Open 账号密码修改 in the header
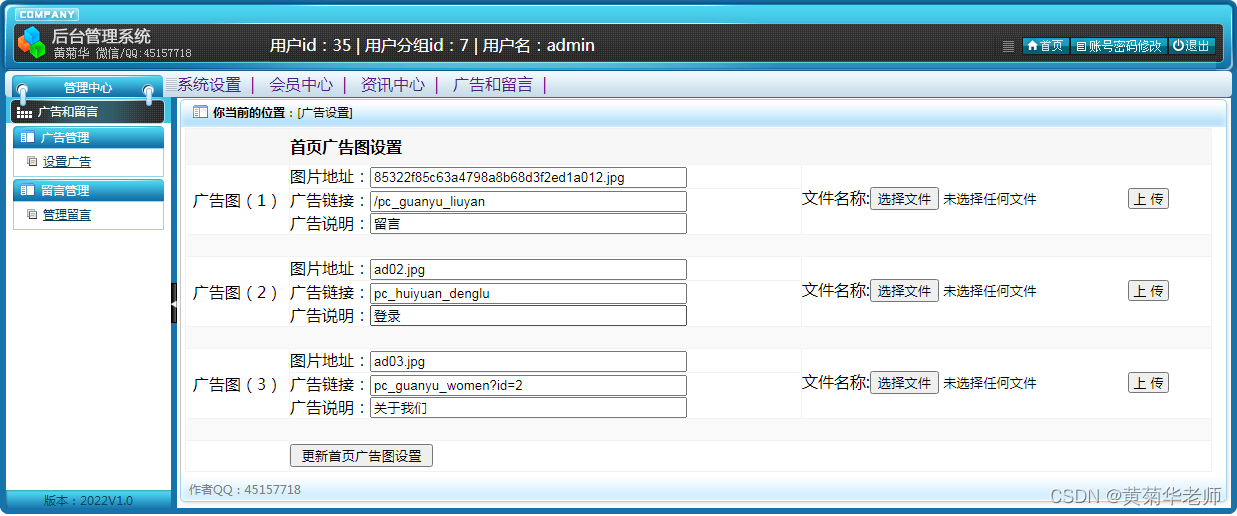Viewport: 1237px width, 516px height. click(x=1118, y=46)
